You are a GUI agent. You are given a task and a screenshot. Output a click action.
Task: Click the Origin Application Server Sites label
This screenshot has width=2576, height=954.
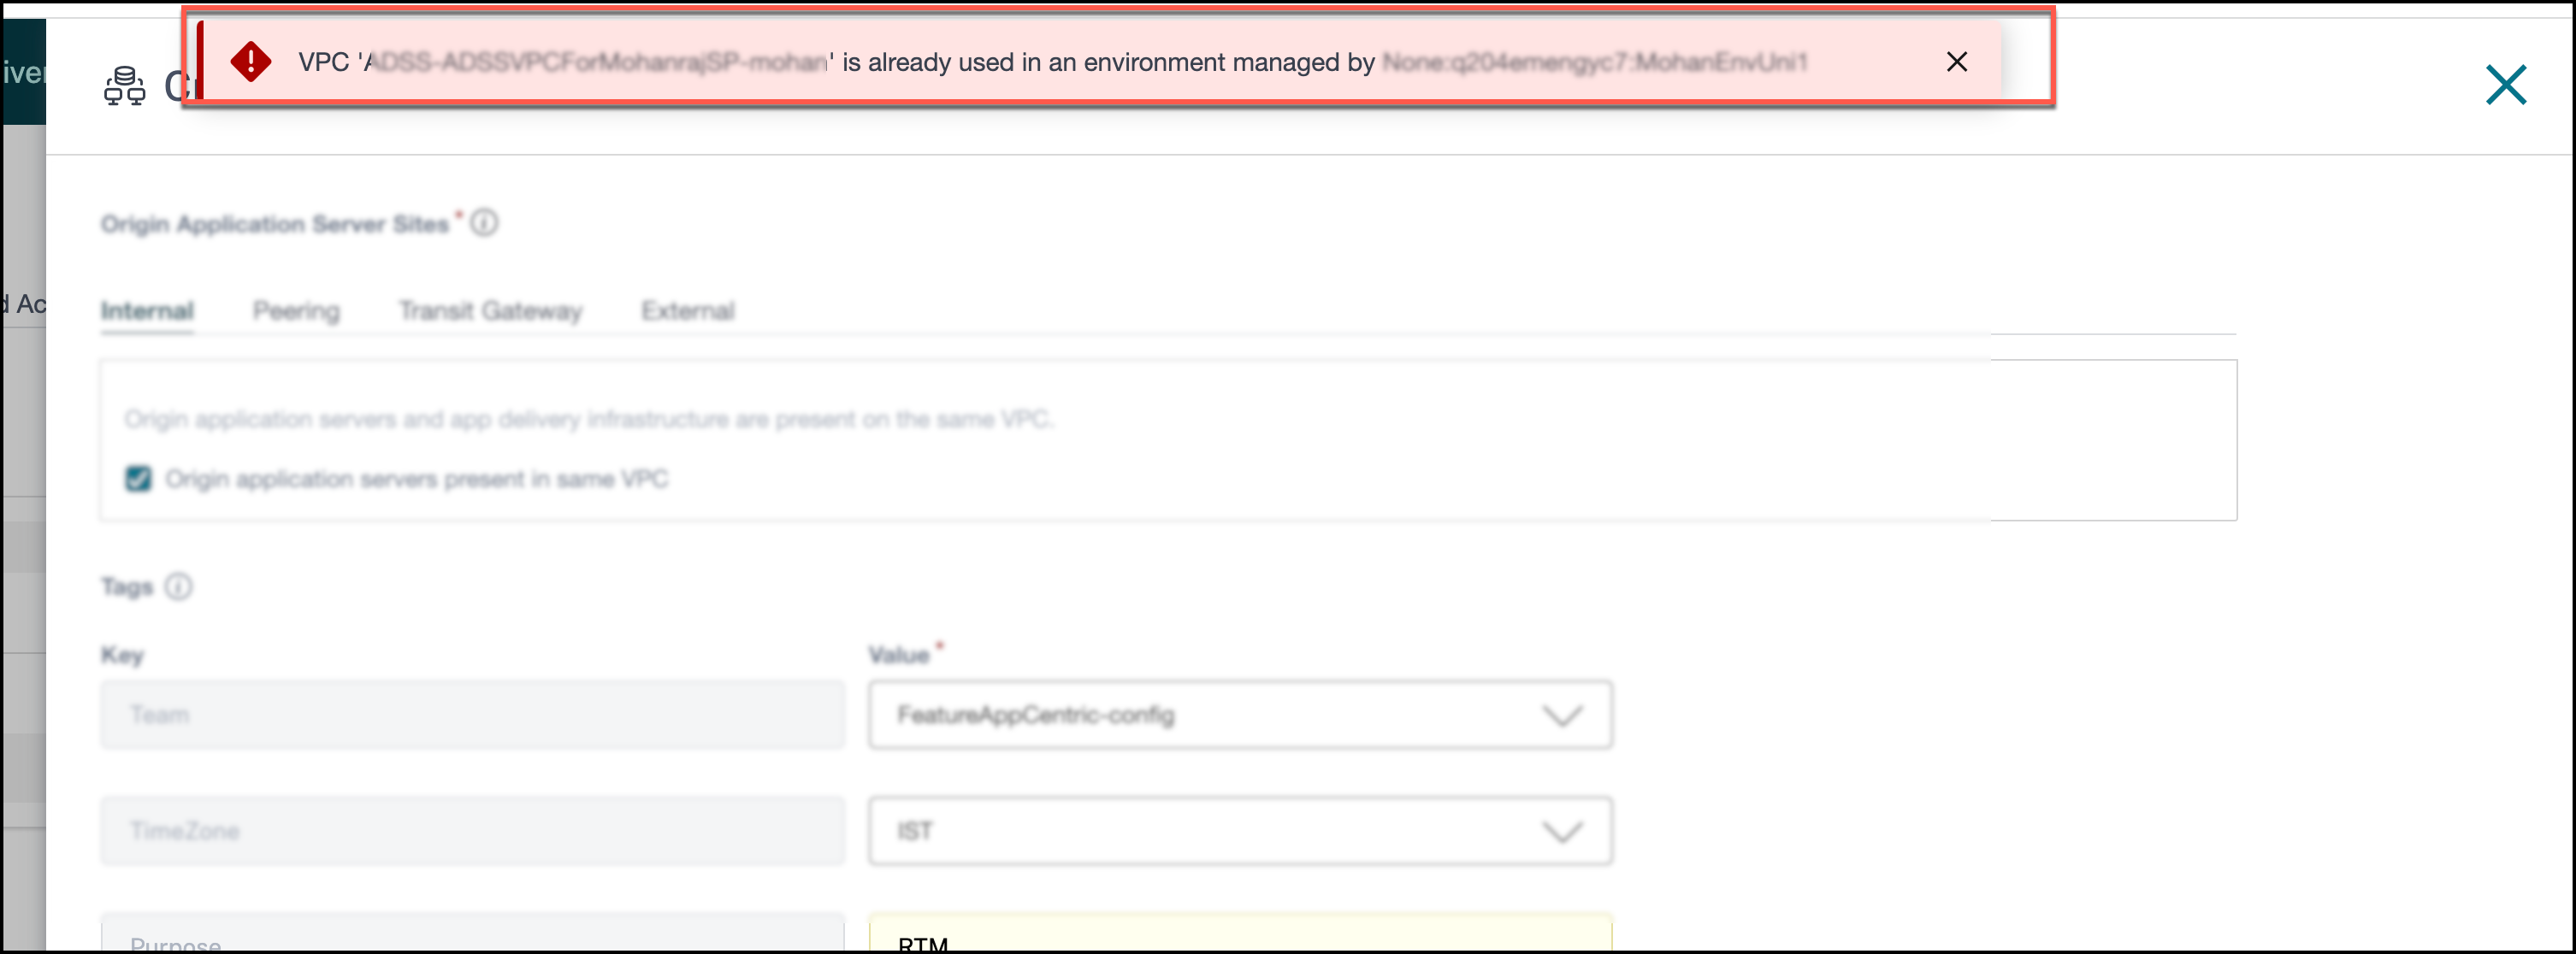275,224
